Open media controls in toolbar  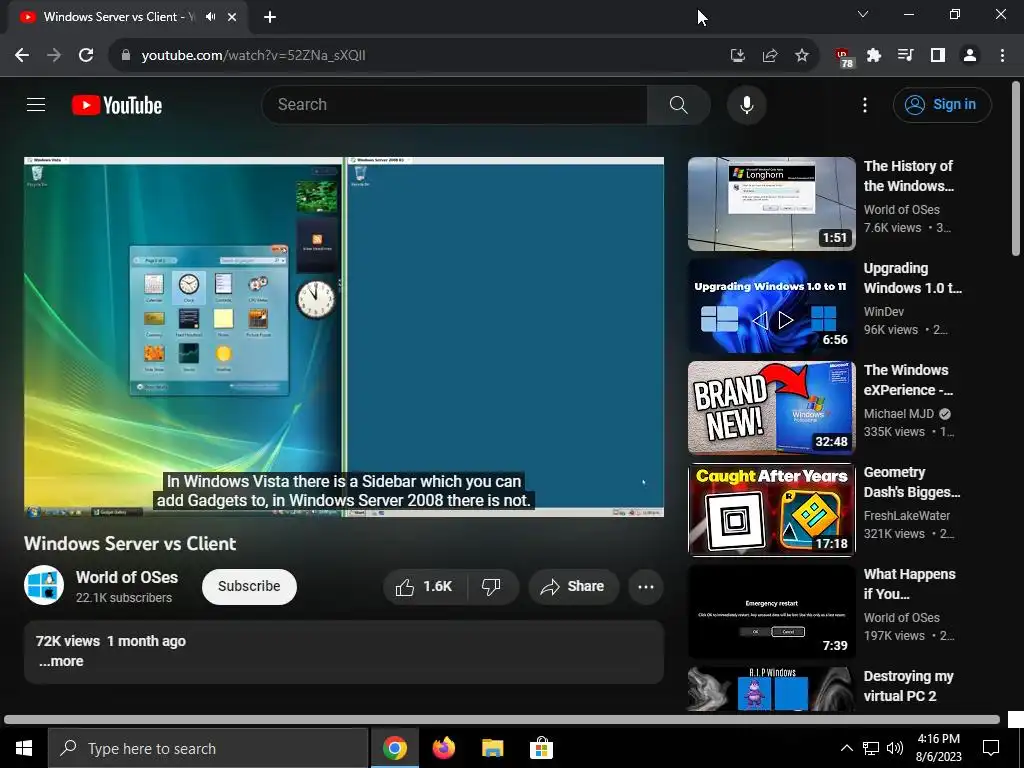pos(906,56)
